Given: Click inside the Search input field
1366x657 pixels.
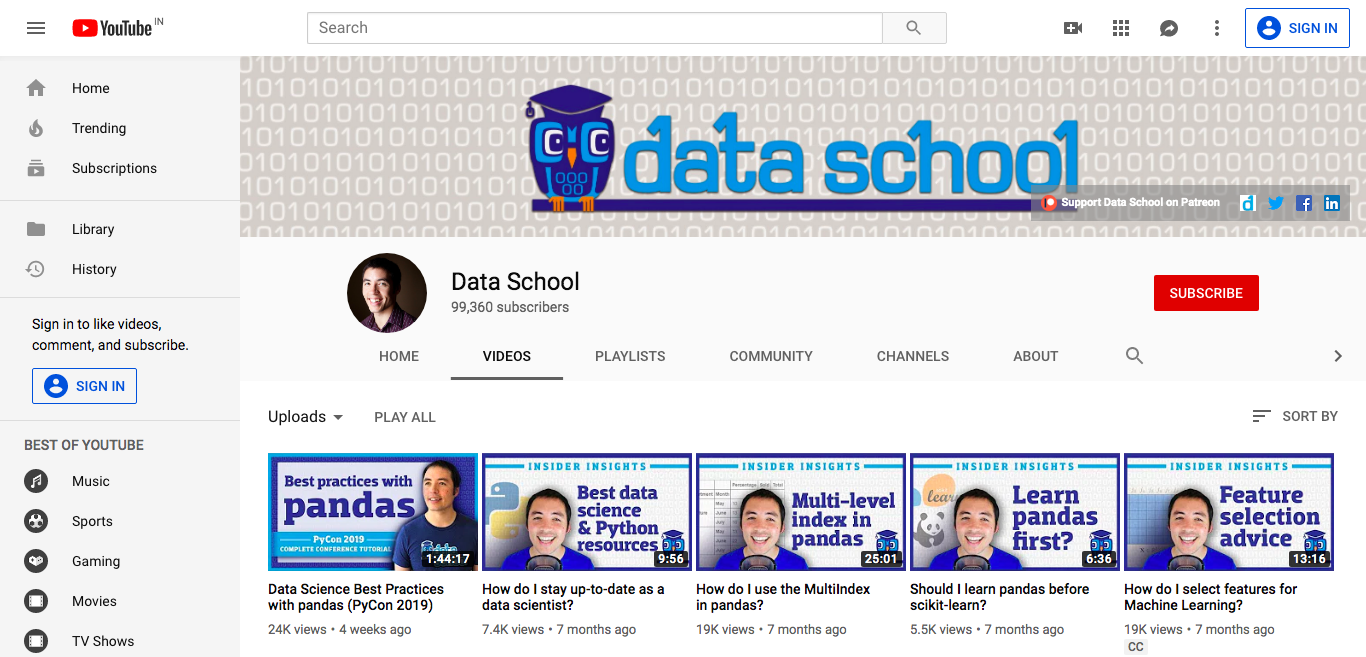Looking at the screenshot, I should click(x=595, y=28).
